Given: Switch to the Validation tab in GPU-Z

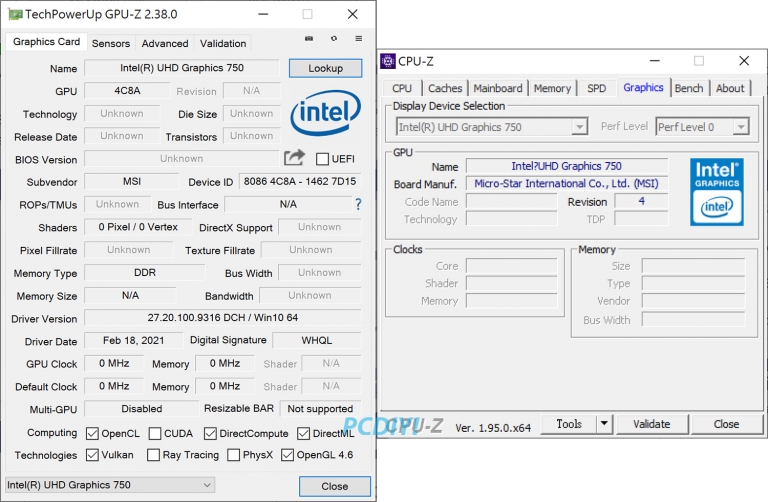Looking at the screenshot, I should [x=223, y=44].
